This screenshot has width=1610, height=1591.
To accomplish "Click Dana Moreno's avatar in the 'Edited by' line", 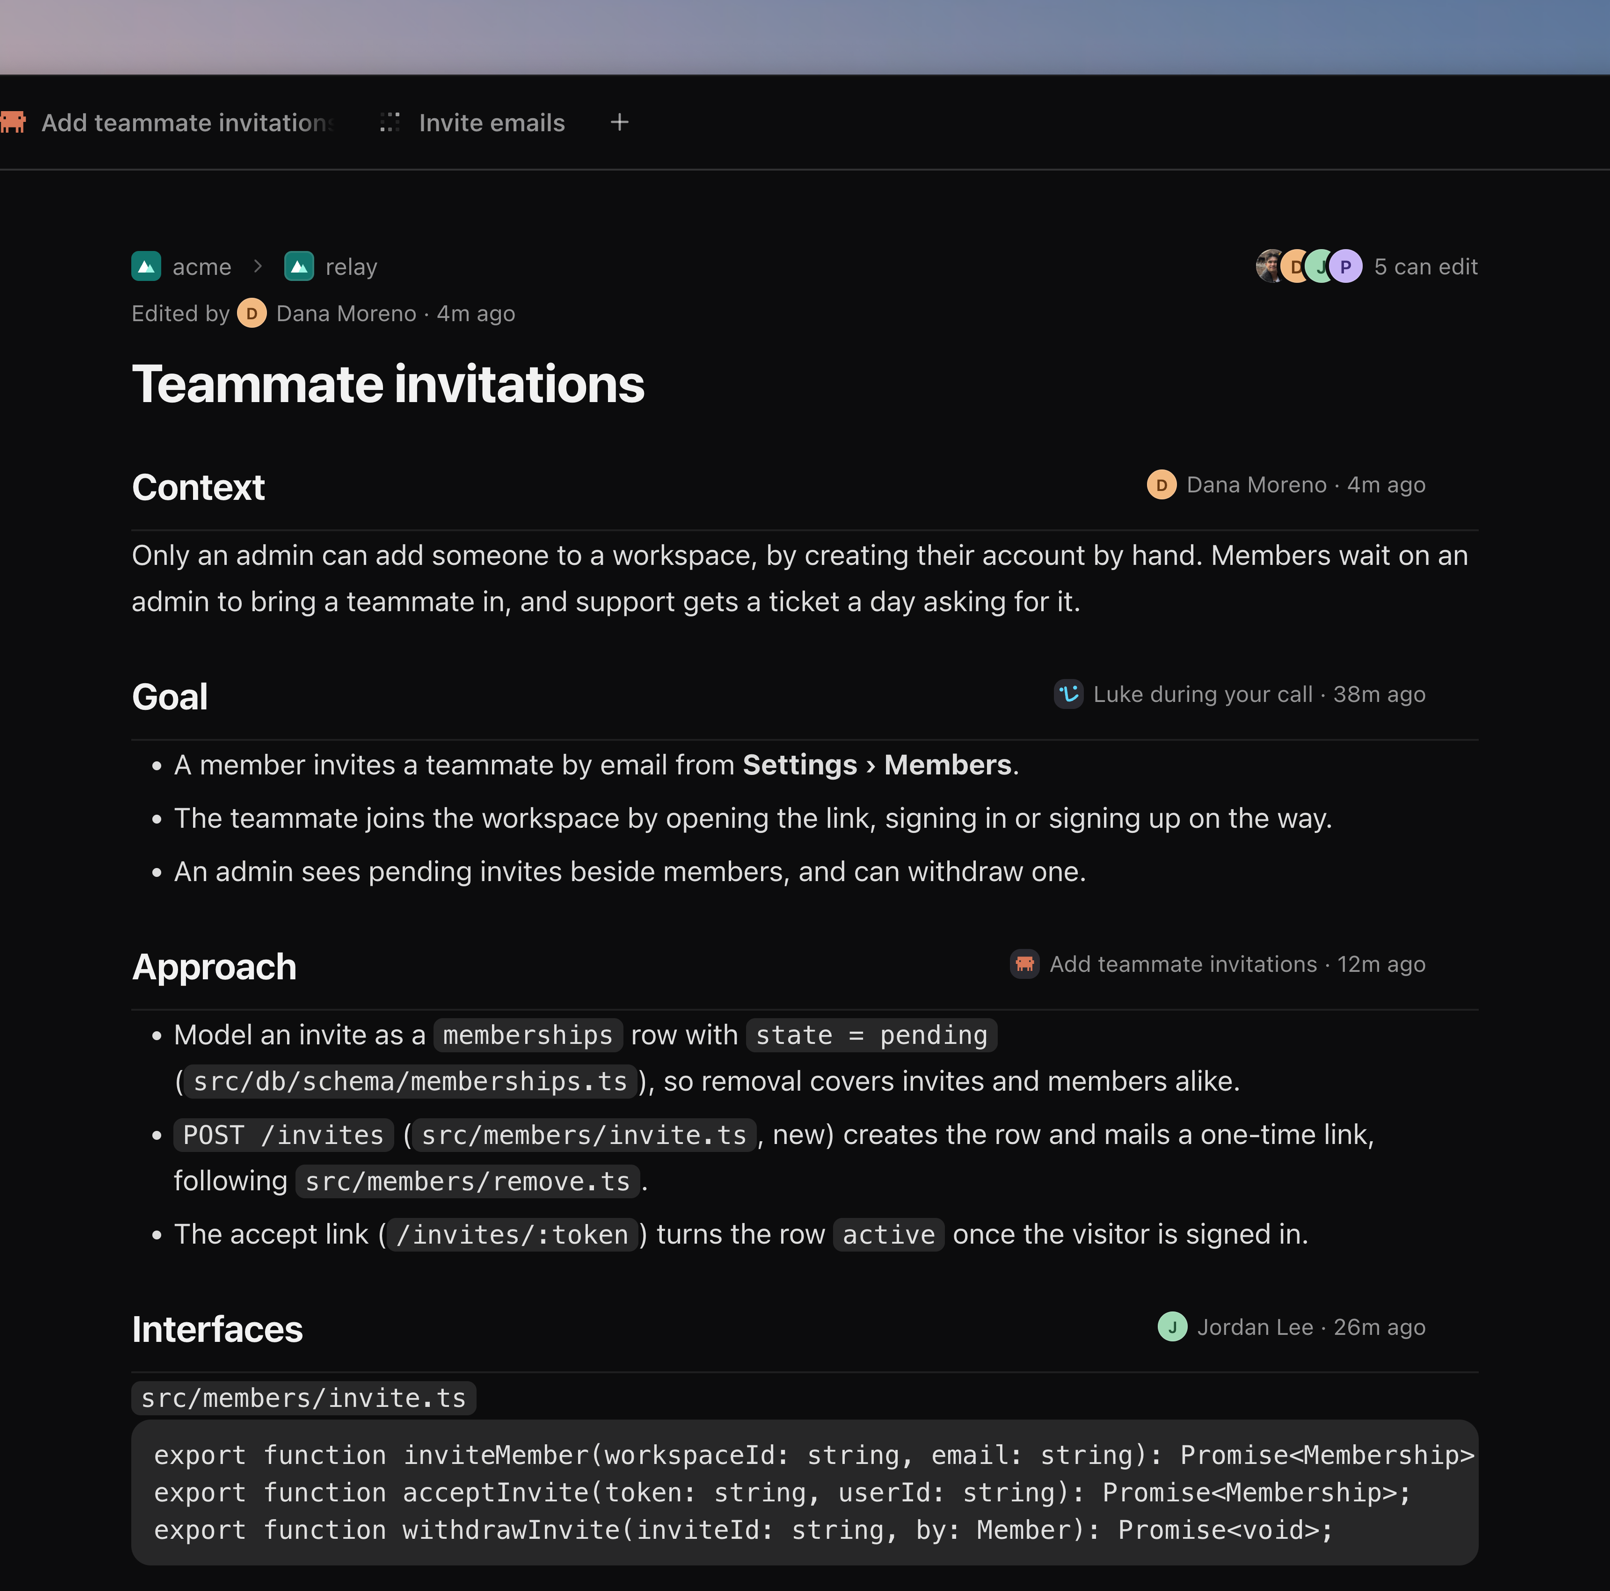I will click(252, 314).
